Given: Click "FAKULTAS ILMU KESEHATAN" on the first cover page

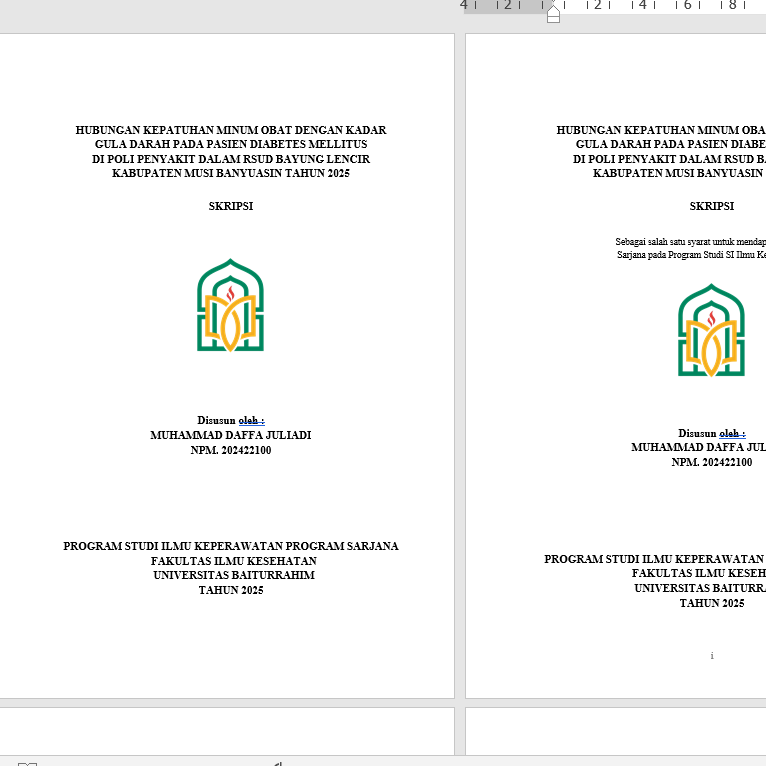Looking at the screenshot, I should pyautogui.click(x=234, y=561).
